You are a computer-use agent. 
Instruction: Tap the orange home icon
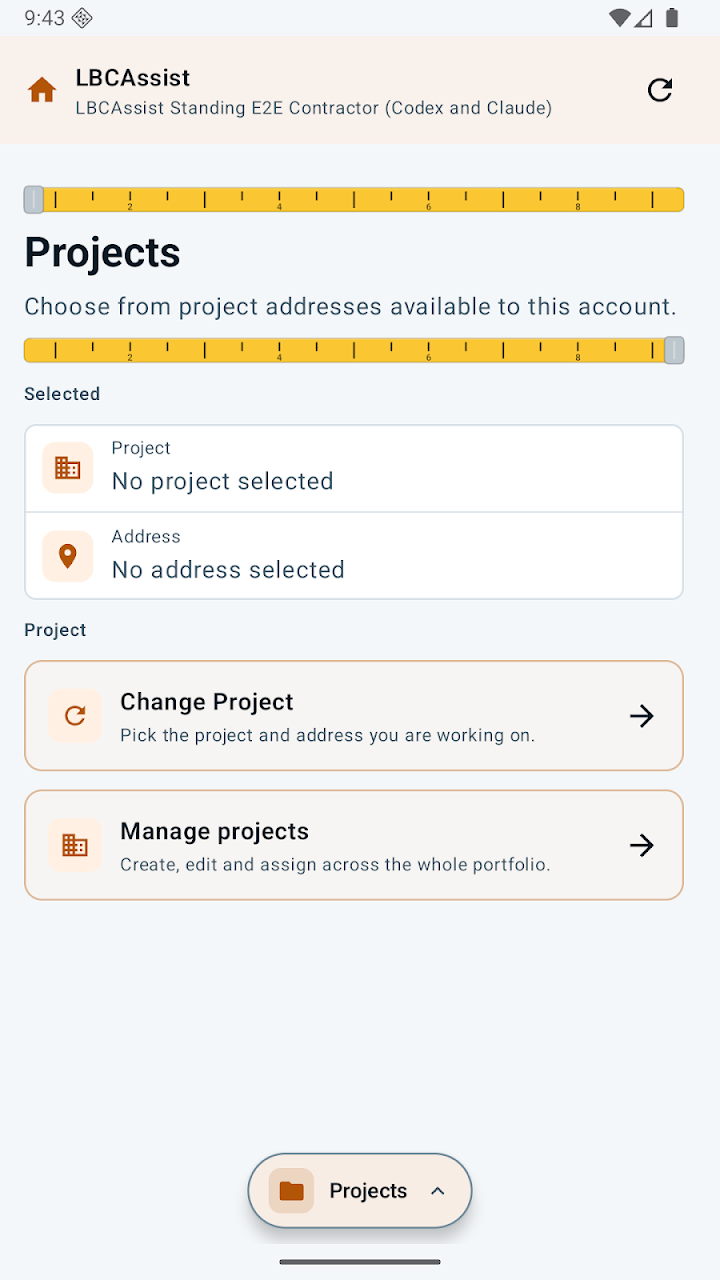tap(42, 90)
